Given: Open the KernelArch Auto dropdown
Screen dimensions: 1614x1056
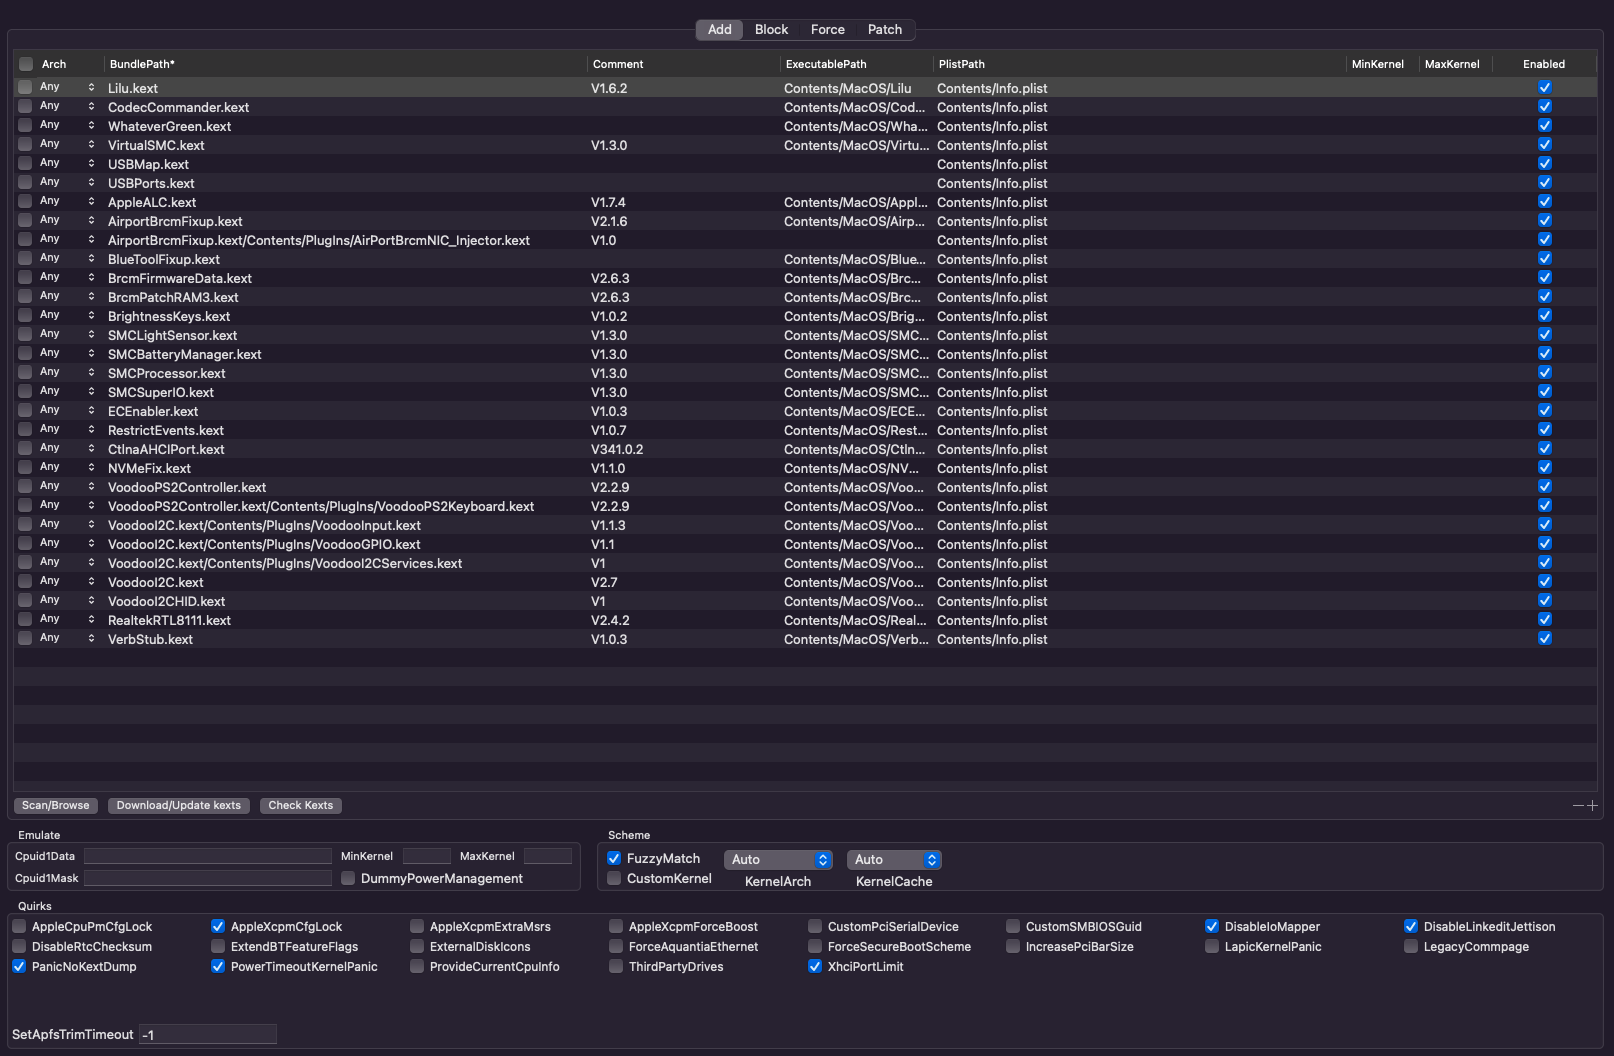Looking at the screenshot, I should (778, 860).
